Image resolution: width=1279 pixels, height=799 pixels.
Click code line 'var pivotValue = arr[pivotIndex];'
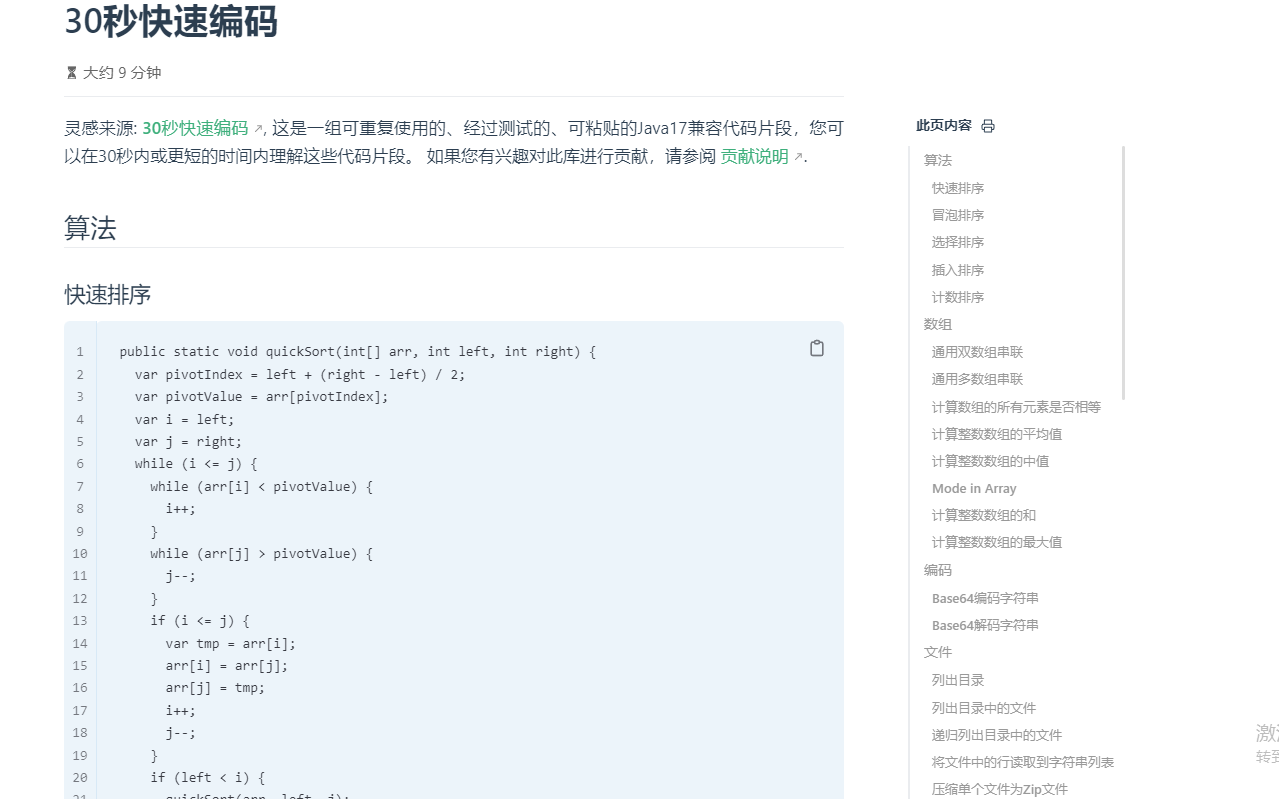tap(262, 396)
